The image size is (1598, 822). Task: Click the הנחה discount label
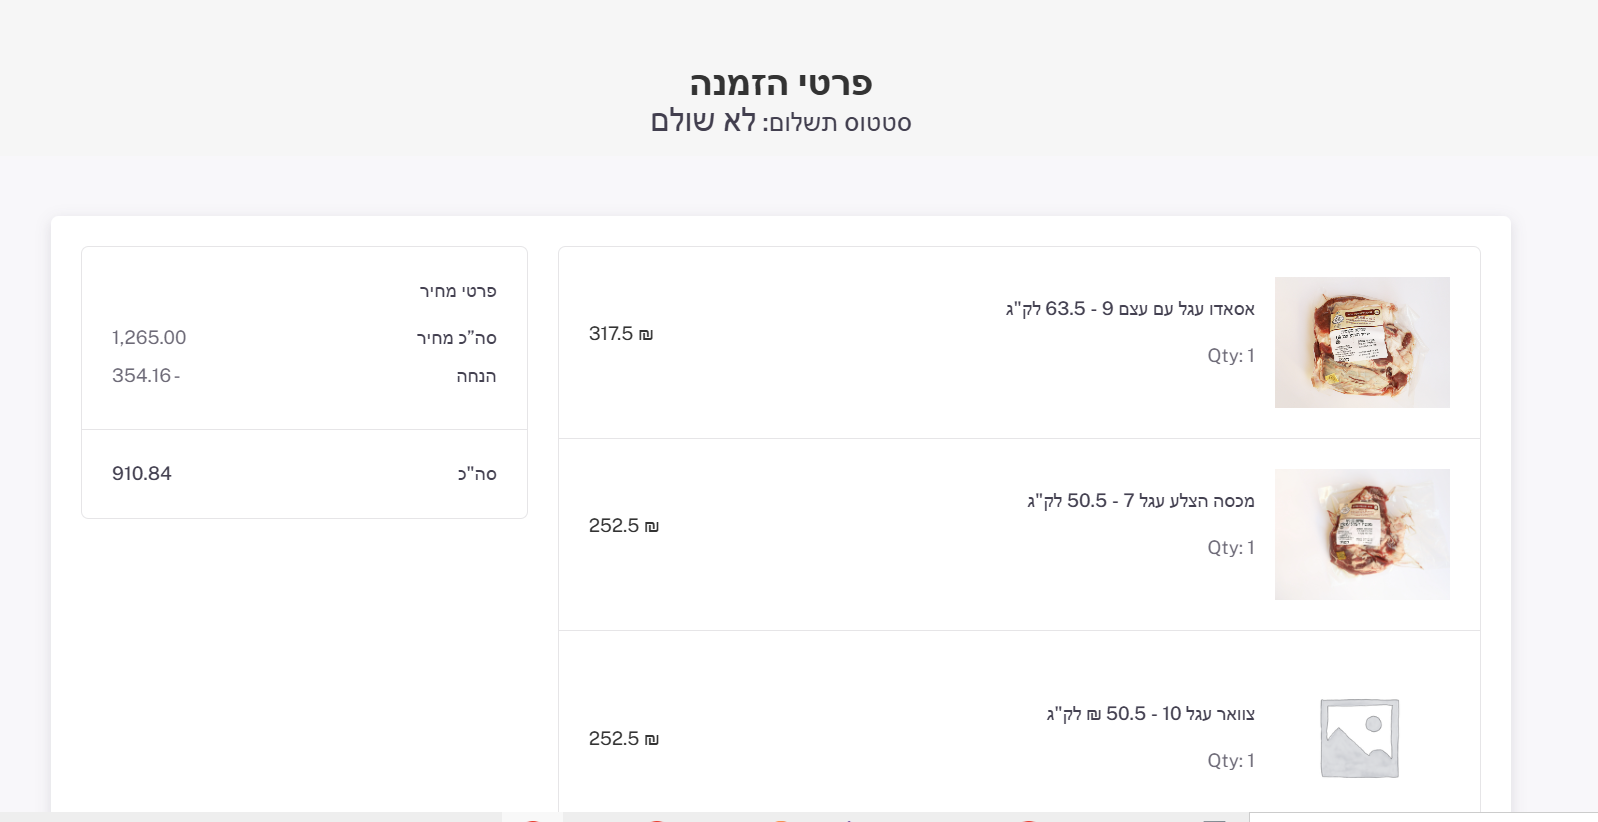(x=476, y=376)
